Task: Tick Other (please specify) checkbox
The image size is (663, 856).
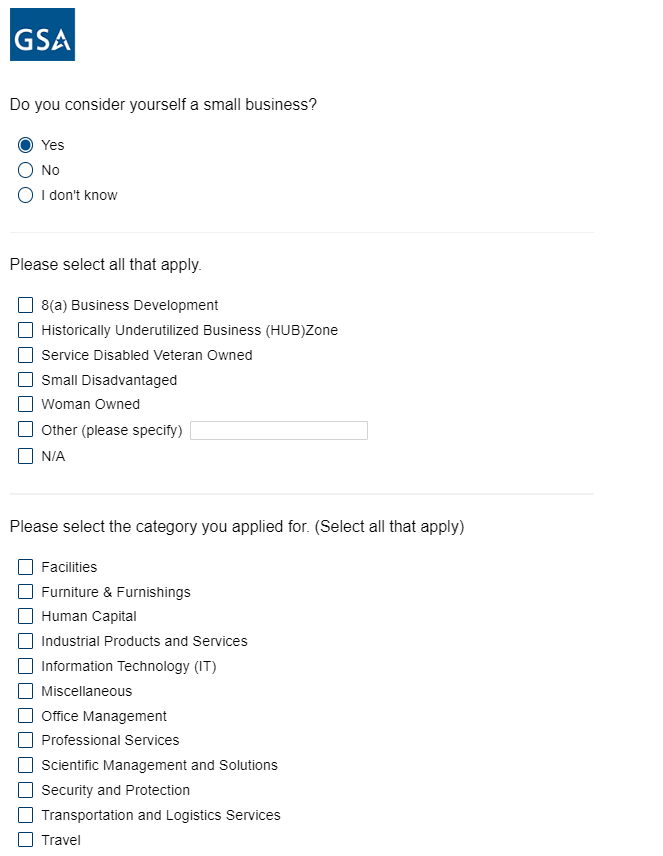Action: coord(26,430)
